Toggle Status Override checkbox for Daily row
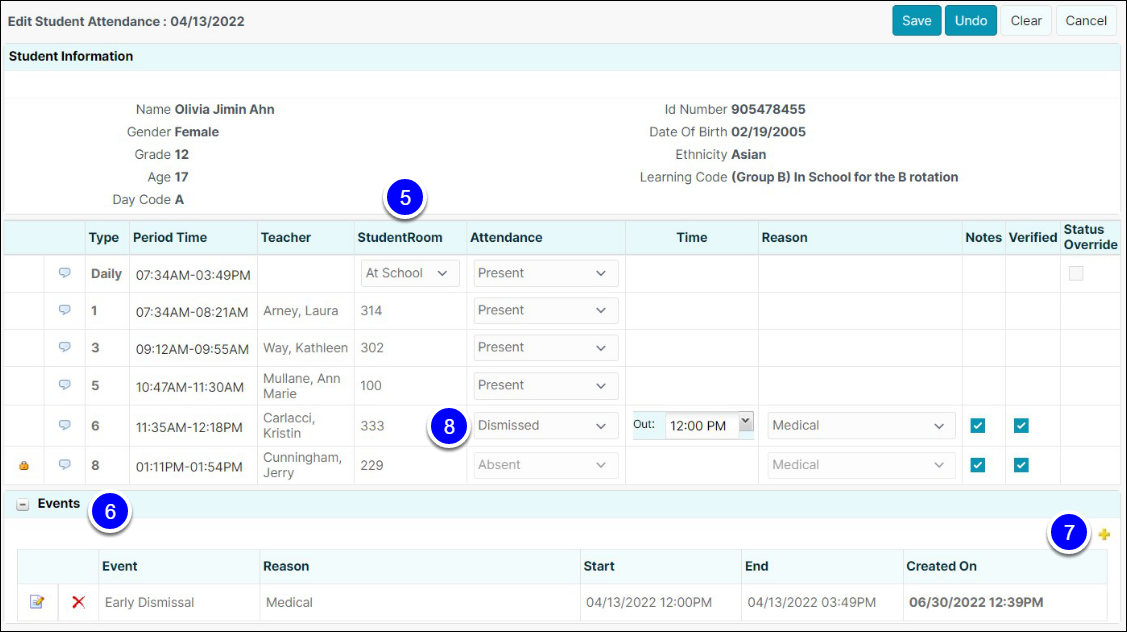Screen dimensions: 1127x632 (x=1076, y=273)
